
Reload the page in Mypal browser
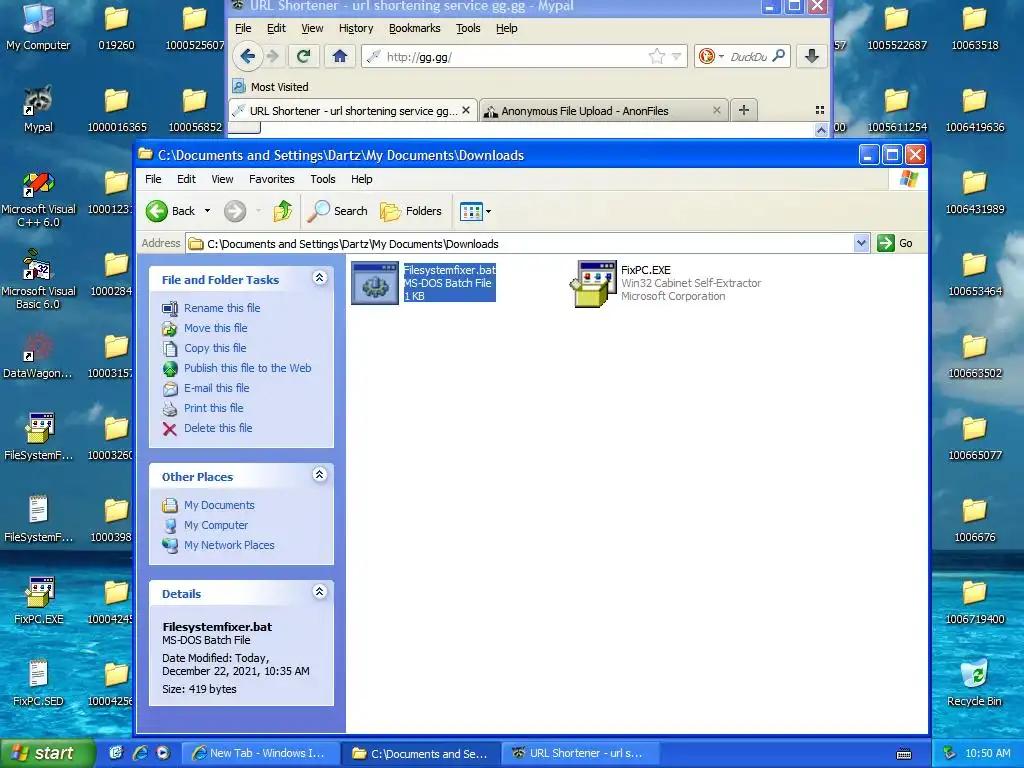303,56
